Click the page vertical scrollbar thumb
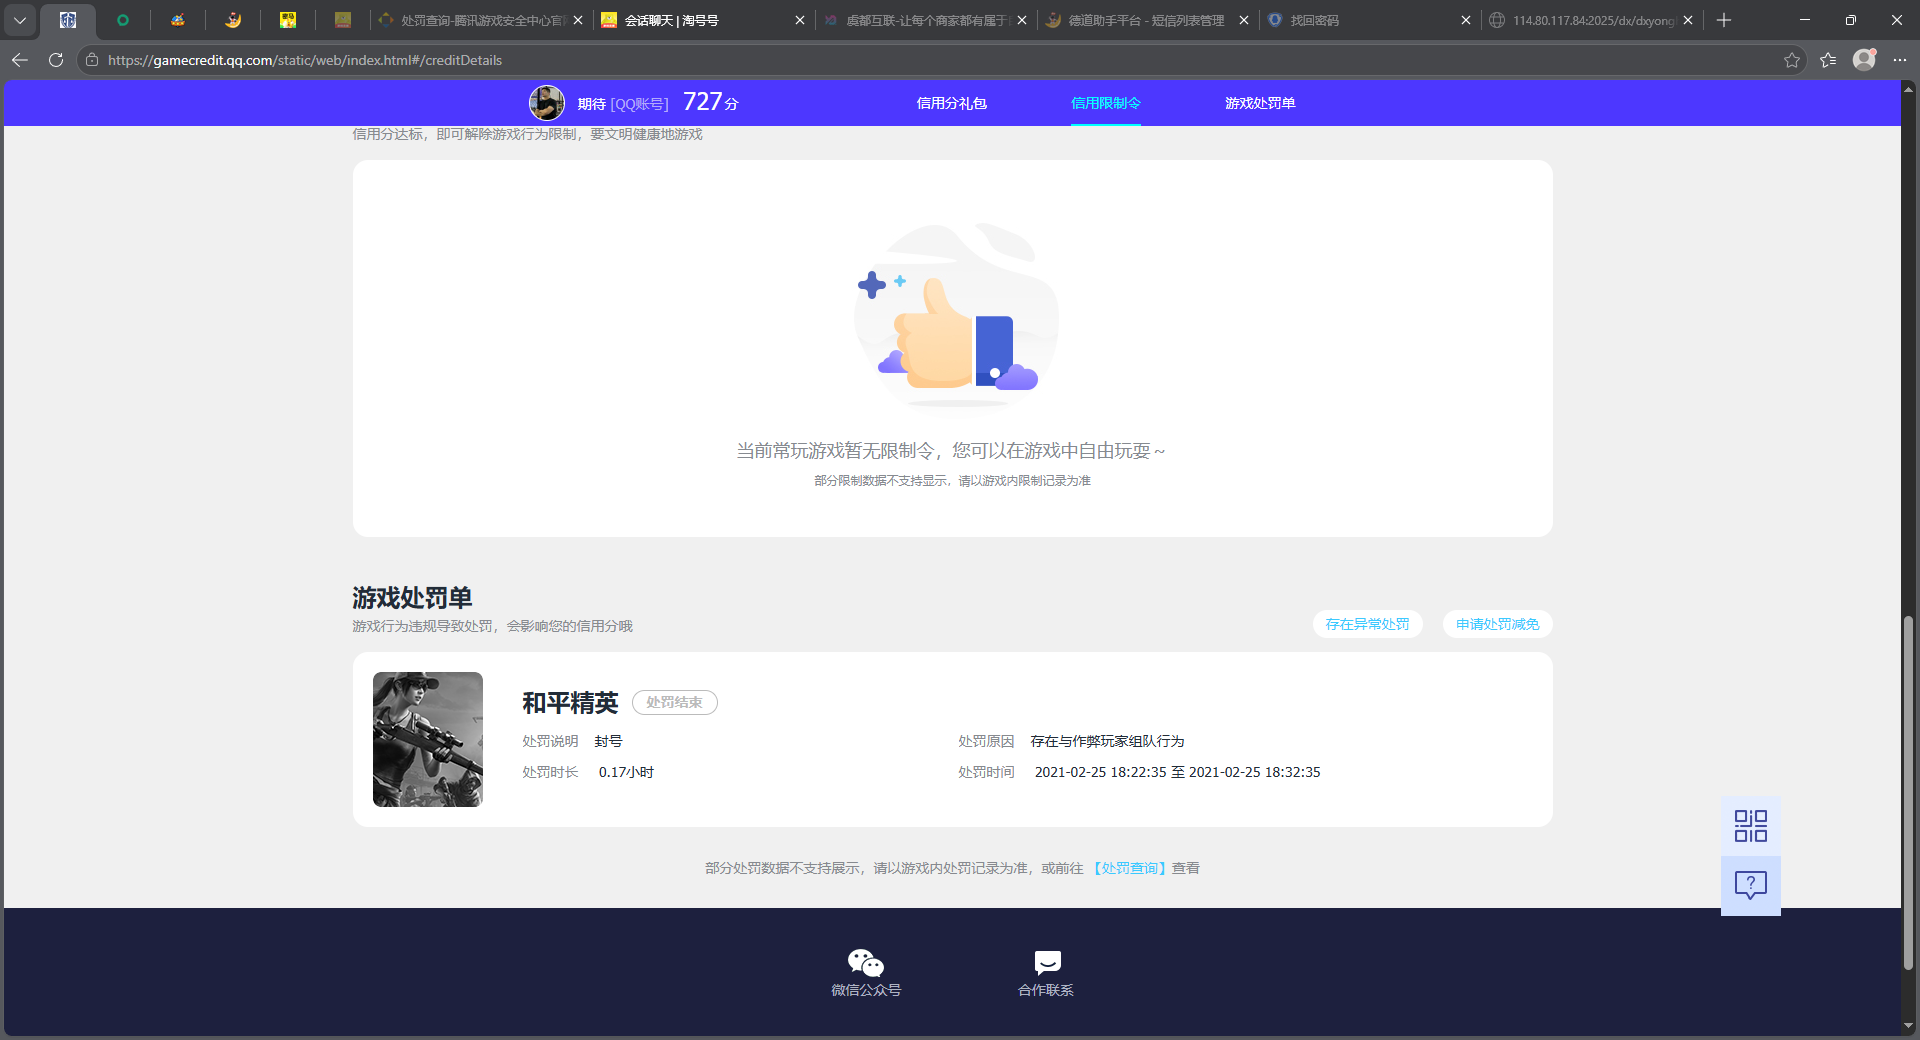 pyautogui.click(x=1908, y=792)
